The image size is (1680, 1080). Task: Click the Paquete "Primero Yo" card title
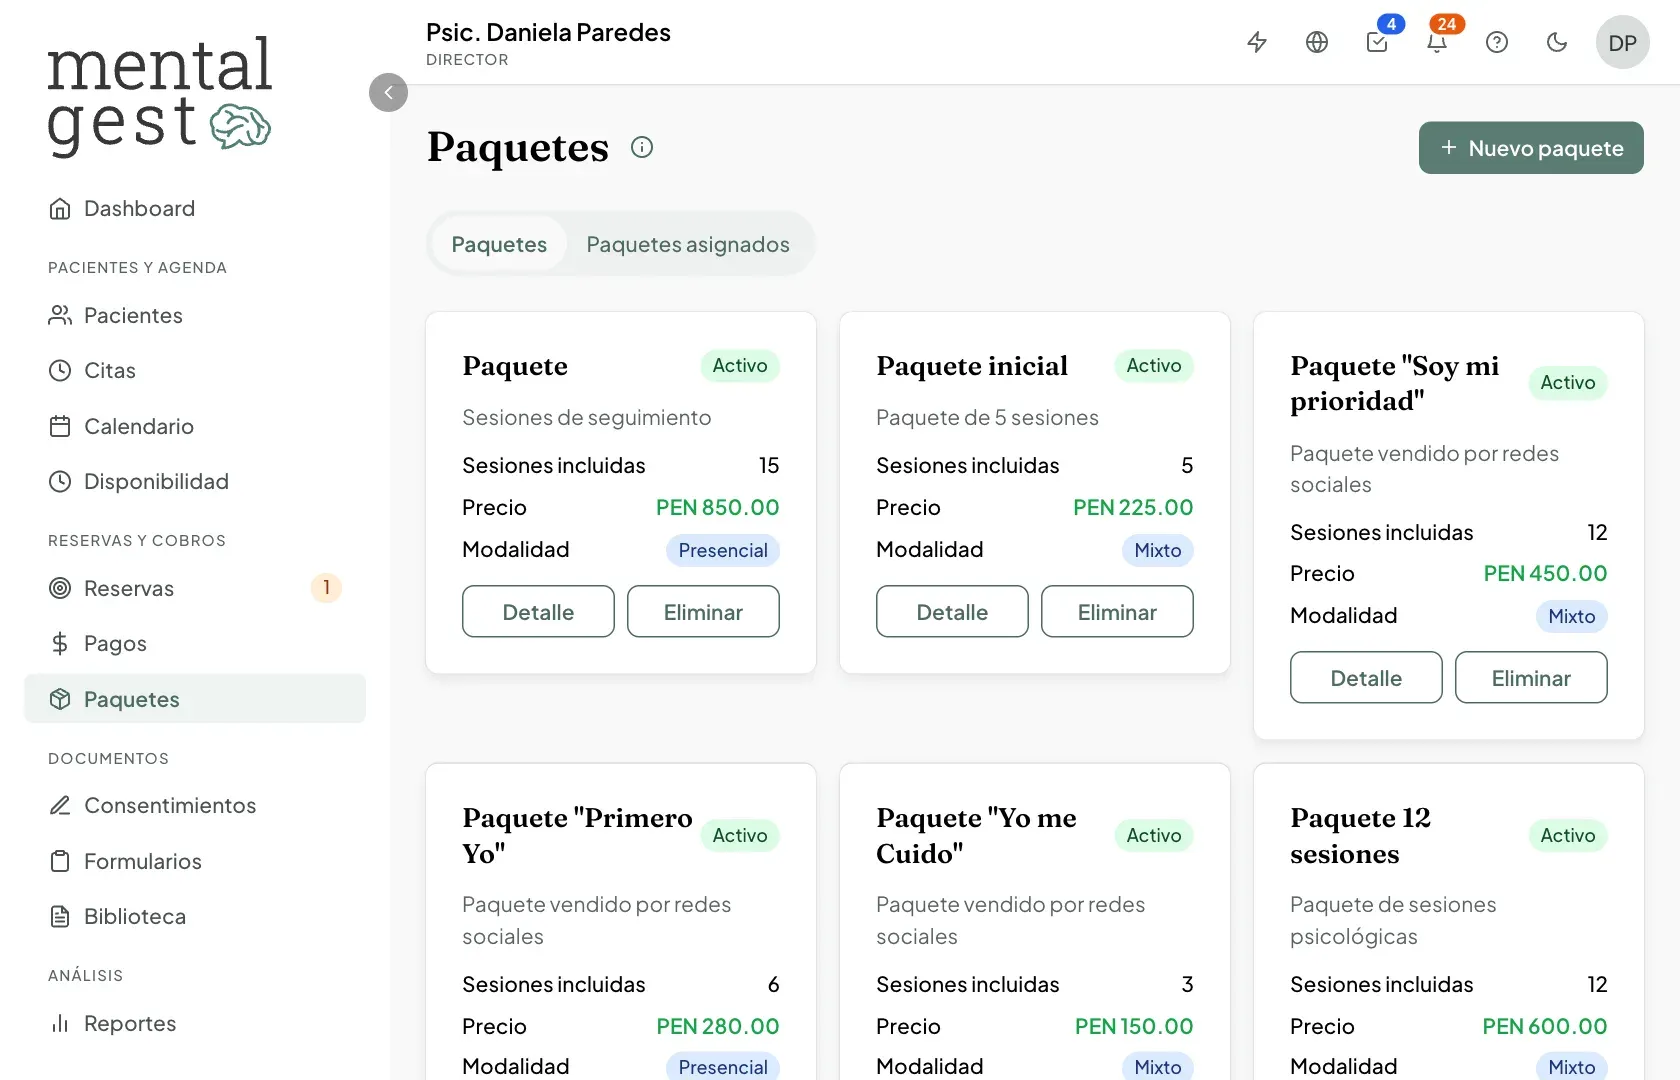[x=577, y=835]
